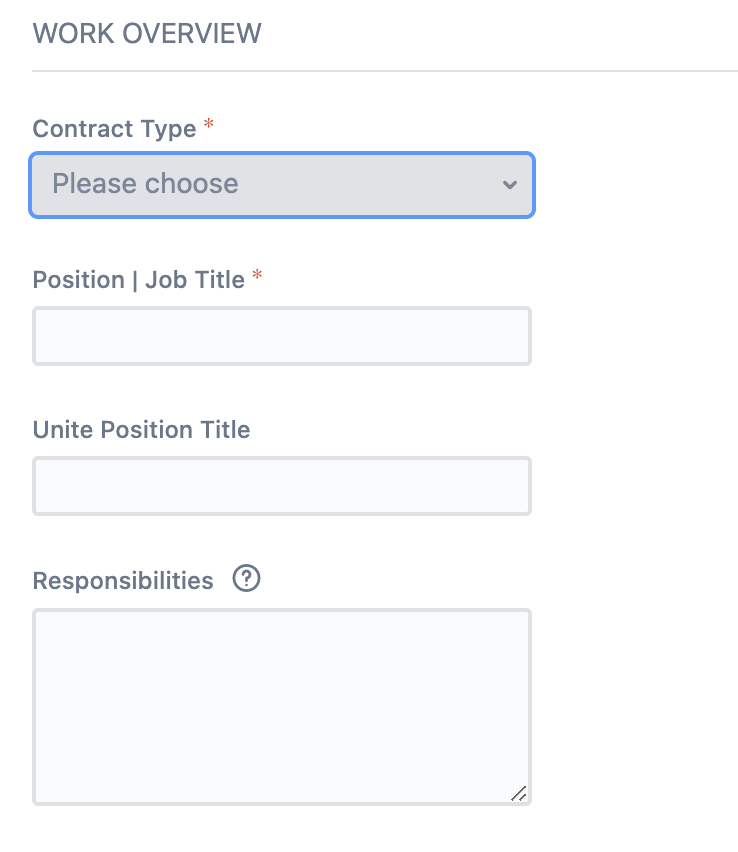Open the Contract Type dropdown box
The width and height of the screenshot is (738, 852).
click(x=282, y=185)
